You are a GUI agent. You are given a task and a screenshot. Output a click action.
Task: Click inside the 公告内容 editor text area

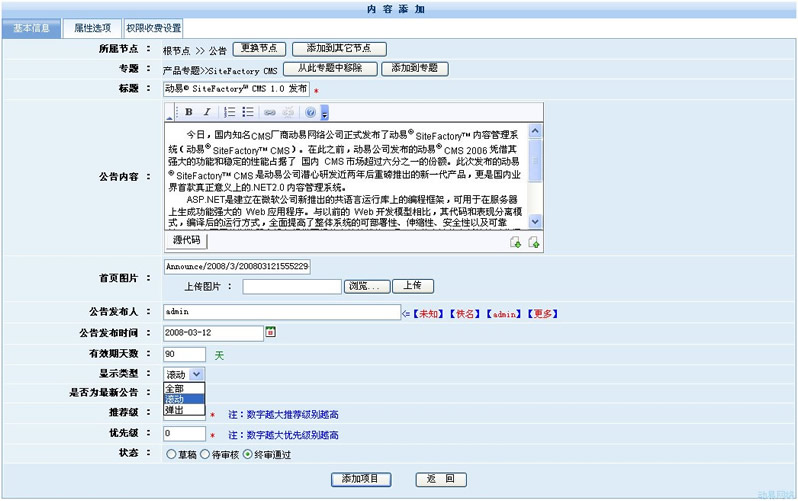346,176
